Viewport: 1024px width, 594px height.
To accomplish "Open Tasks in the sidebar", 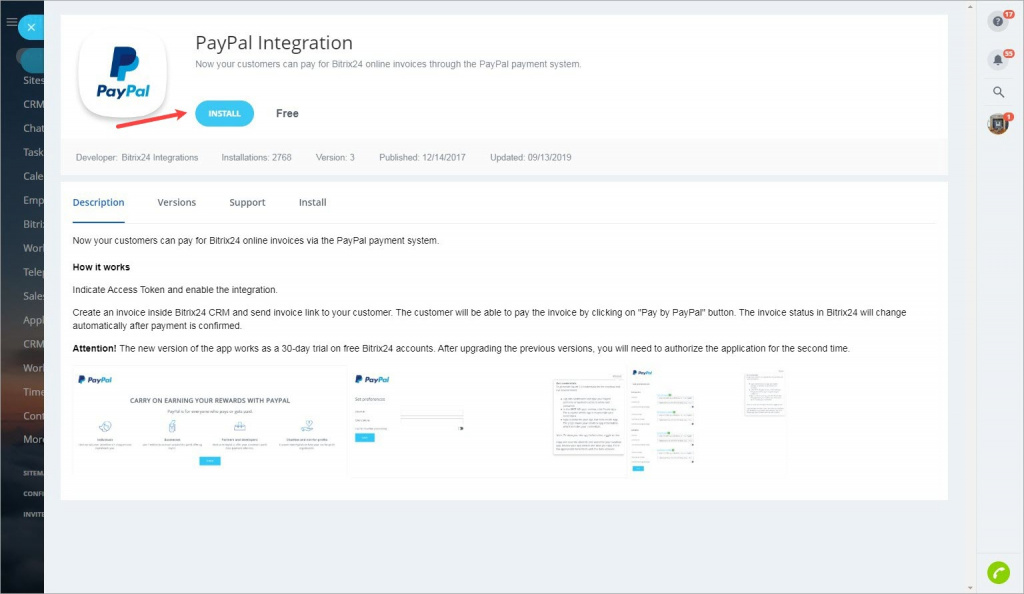I will point(33,152).
